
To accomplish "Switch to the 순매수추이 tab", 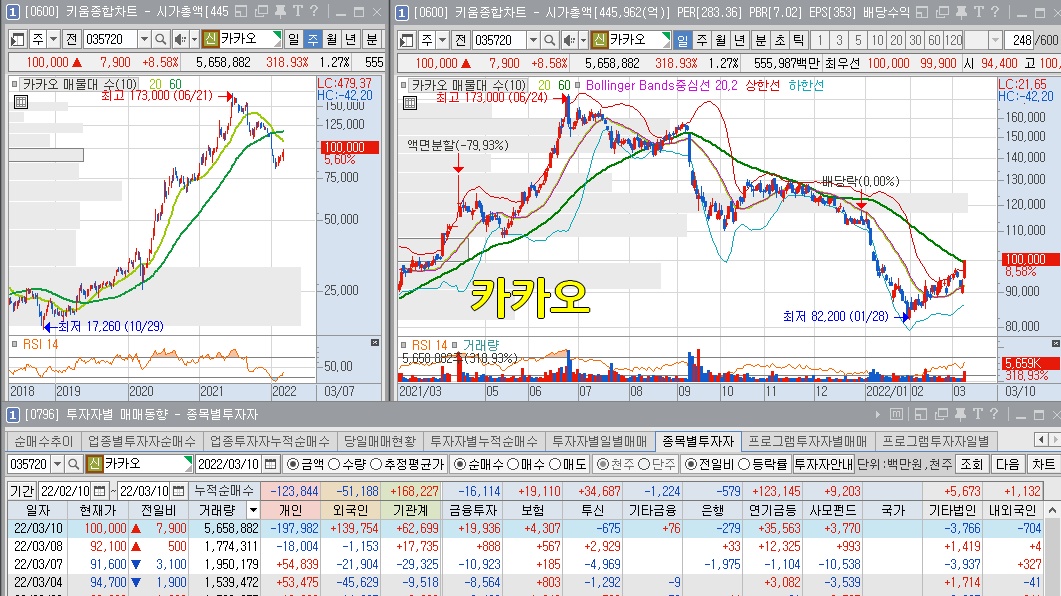I will (43, 441).
